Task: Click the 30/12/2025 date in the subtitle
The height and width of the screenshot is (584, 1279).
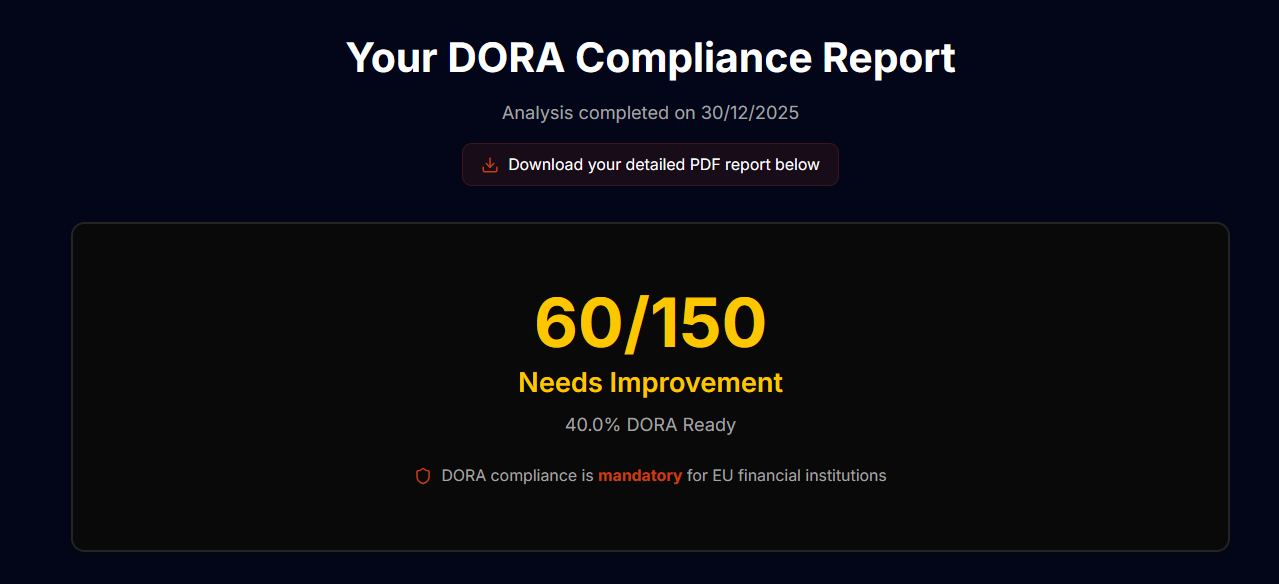Action: [x=749, y=113]
